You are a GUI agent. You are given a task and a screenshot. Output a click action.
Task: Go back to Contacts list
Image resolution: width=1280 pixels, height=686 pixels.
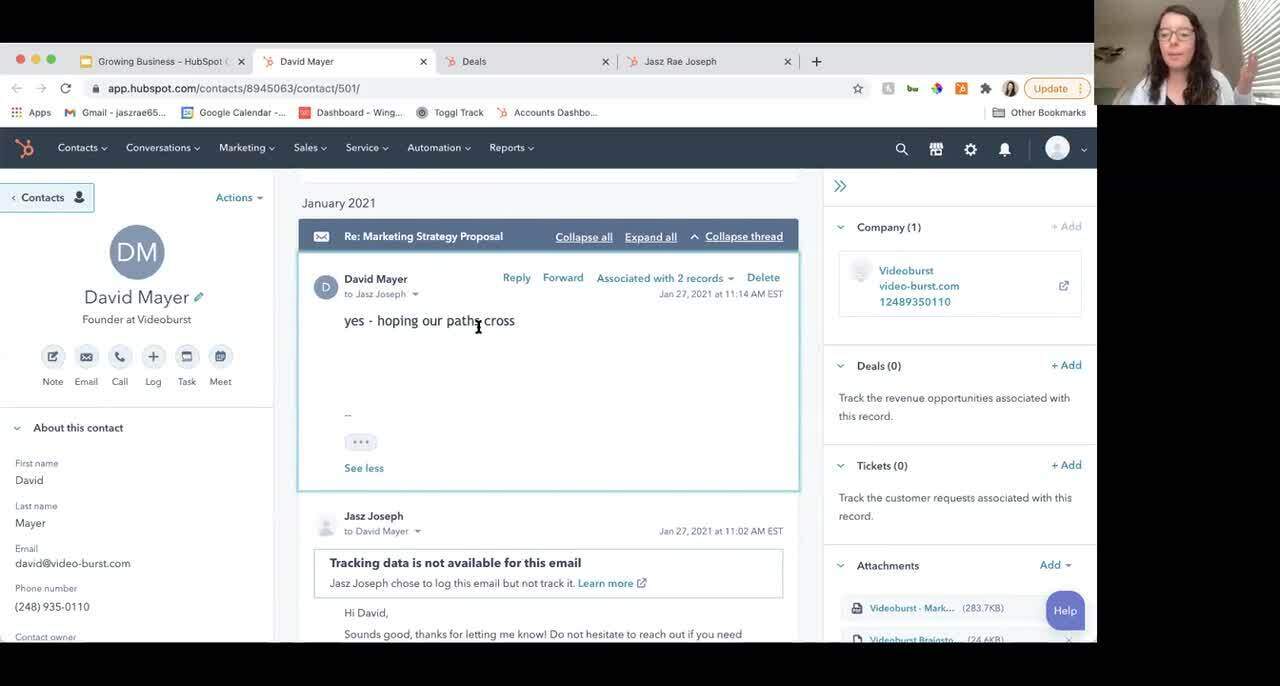[47, 198]
